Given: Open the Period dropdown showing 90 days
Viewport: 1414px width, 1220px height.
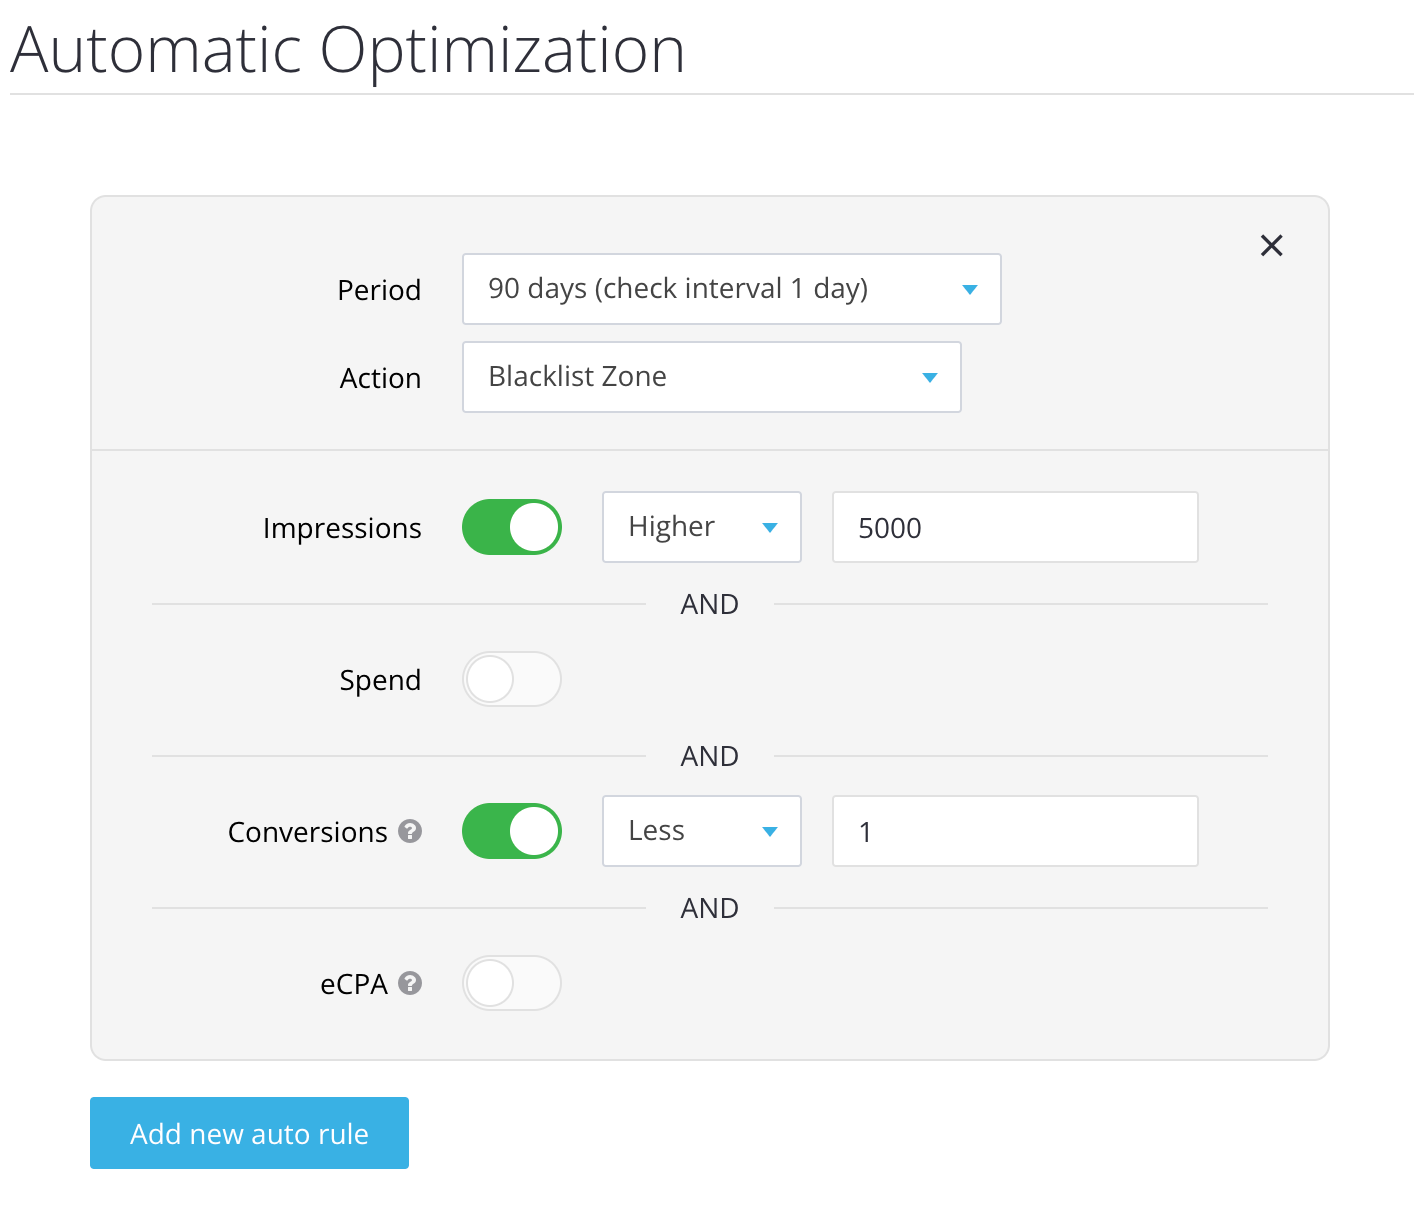Looking at the screenshot, I should pos(731,289).
